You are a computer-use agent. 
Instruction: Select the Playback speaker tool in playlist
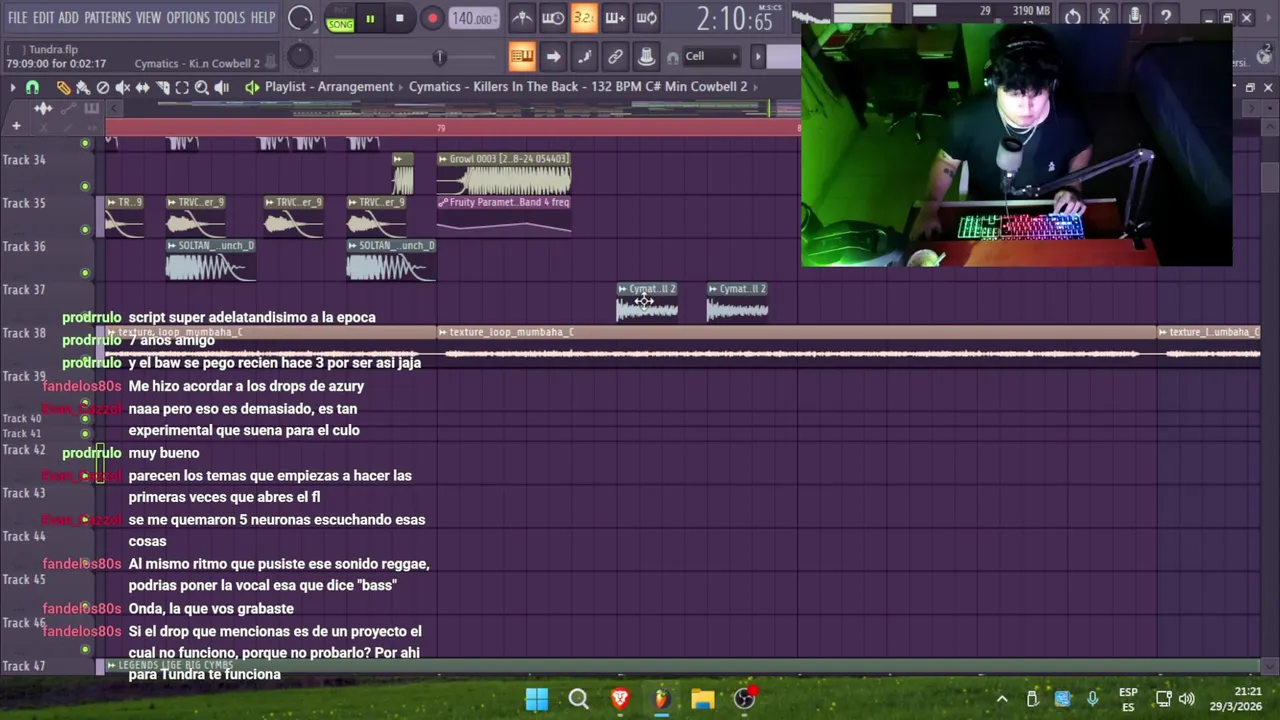(x=222, y=87)
